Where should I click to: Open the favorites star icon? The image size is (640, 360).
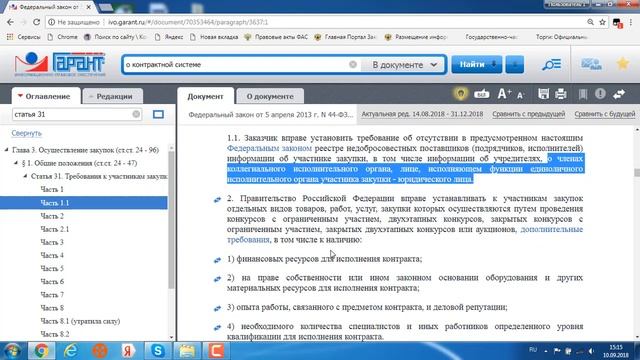622,64
